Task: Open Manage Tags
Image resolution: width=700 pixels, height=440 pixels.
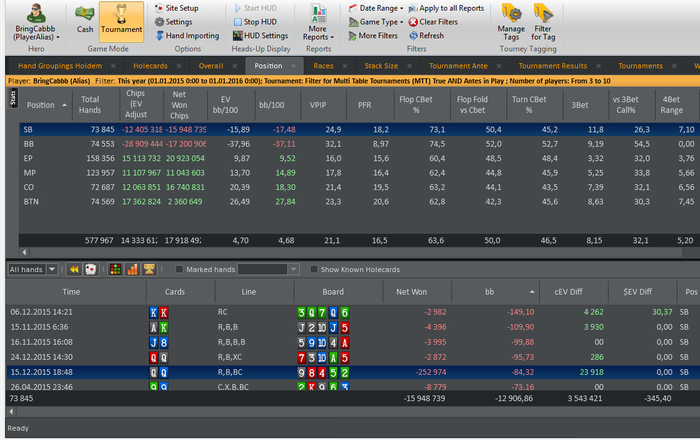Action: pos(511,22)
